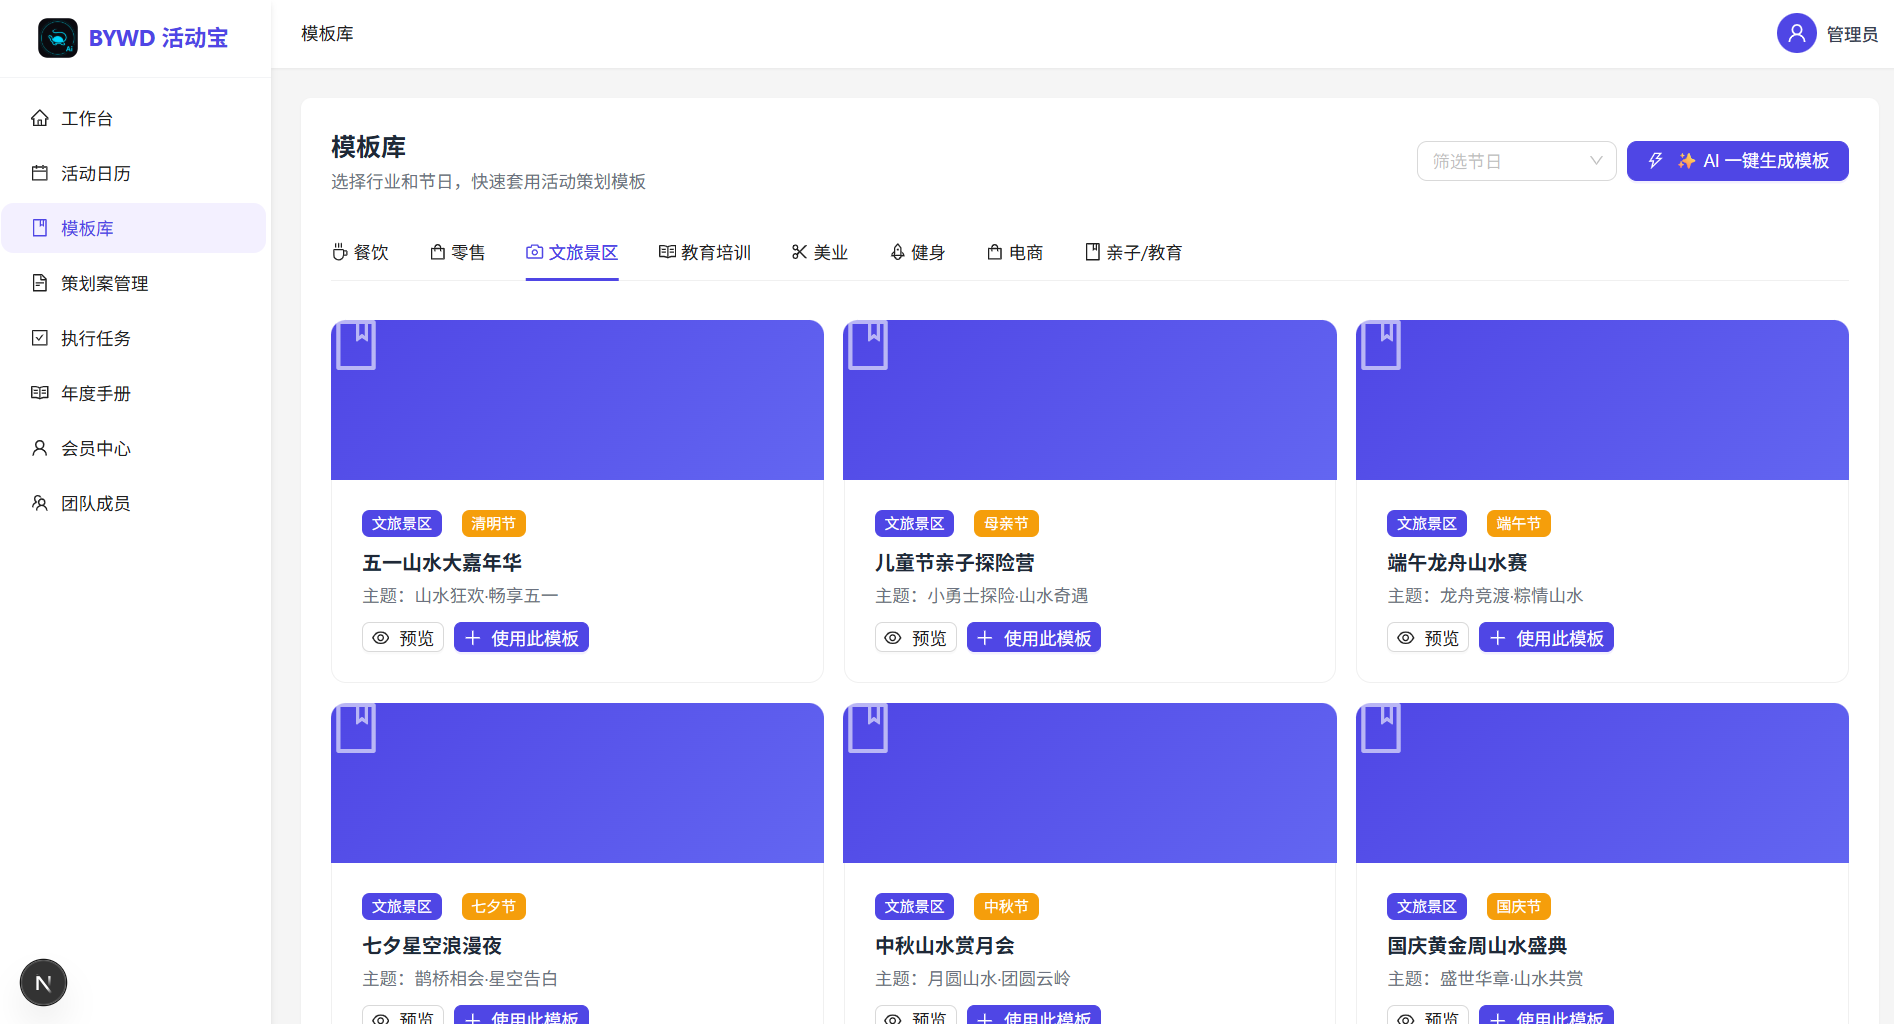Viewport: 1894px width, 1024px height.
Task: Click bookmark icon on 国庆黄金周山水盛典 card
Action: [x=1381, y=728]
